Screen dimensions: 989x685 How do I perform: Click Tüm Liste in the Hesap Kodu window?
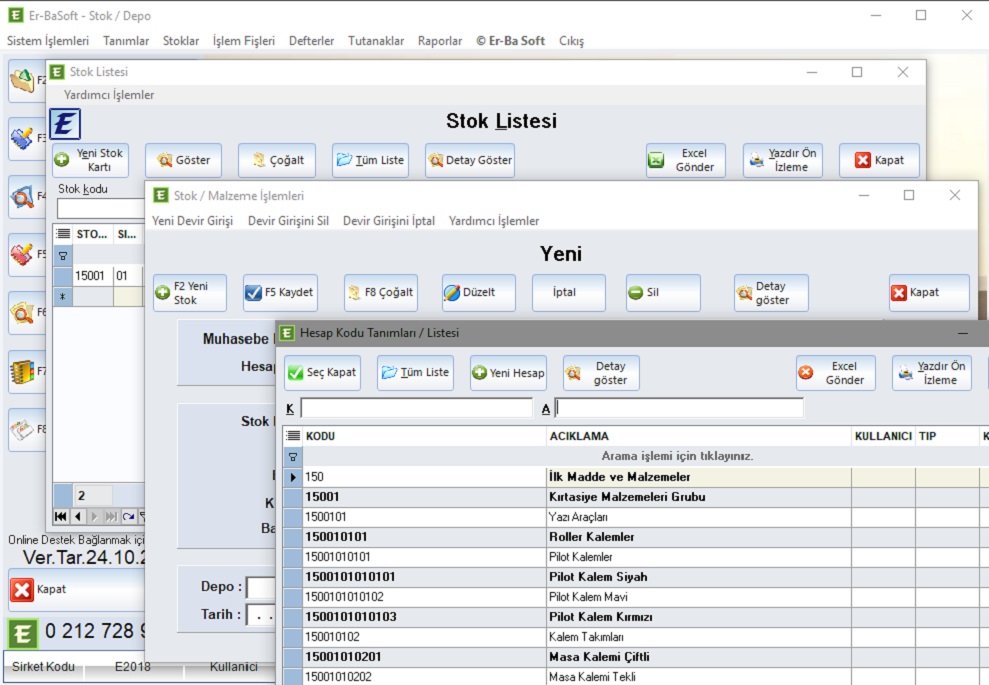(x=416, y=373)
